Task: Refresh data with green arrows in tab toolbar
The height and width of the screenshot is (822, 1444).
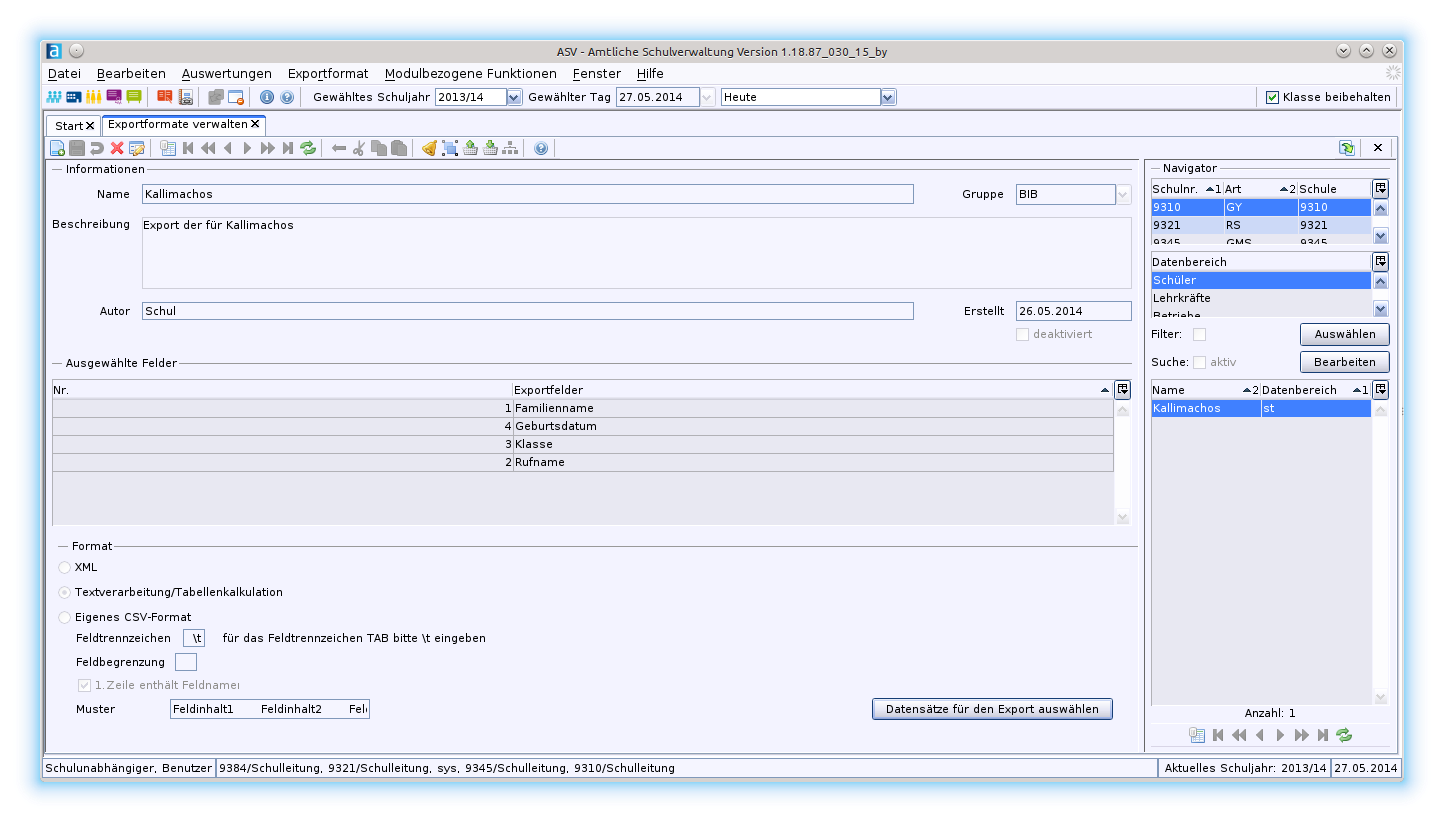Action: tap(308, 148)
